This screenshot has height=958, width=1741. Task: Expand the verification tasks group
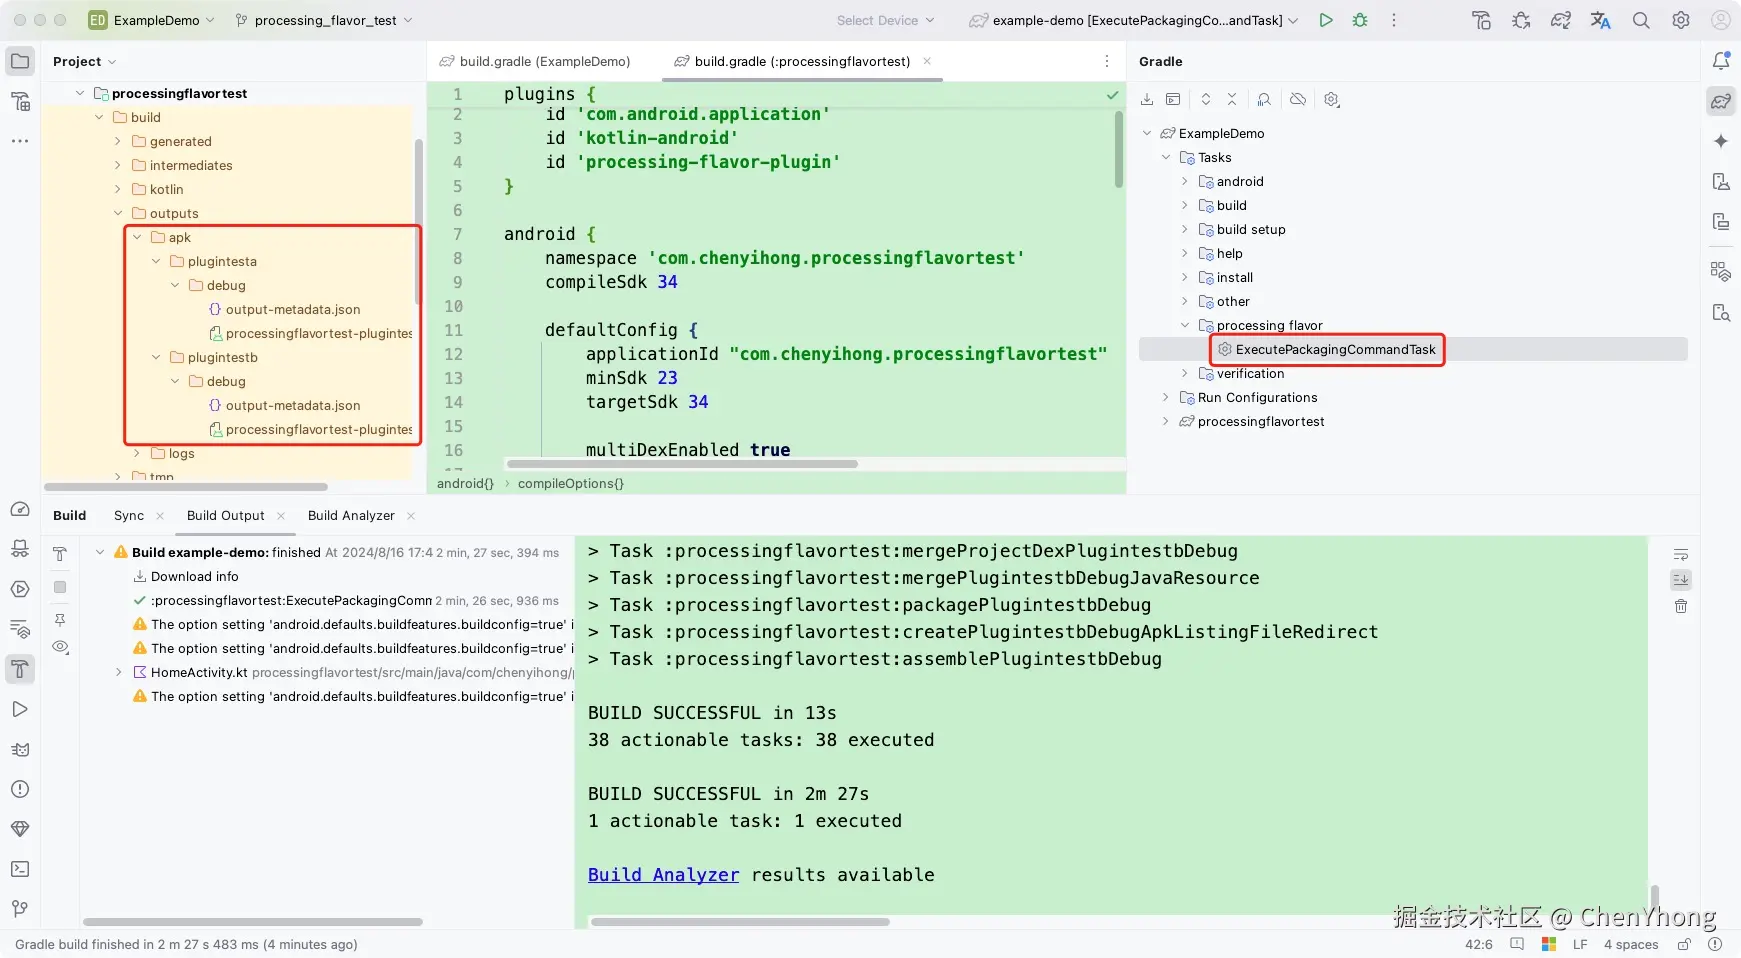1185,373
